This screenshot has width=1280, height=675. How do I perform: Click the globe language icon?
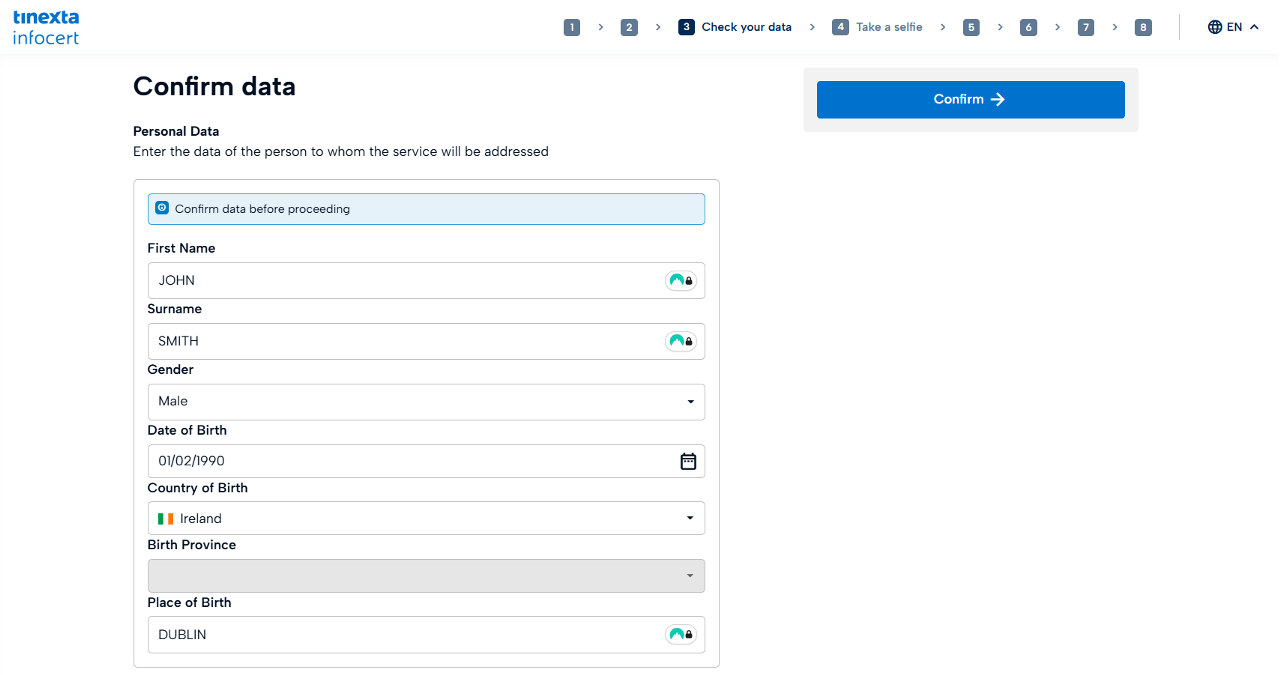pos(1215,27)
